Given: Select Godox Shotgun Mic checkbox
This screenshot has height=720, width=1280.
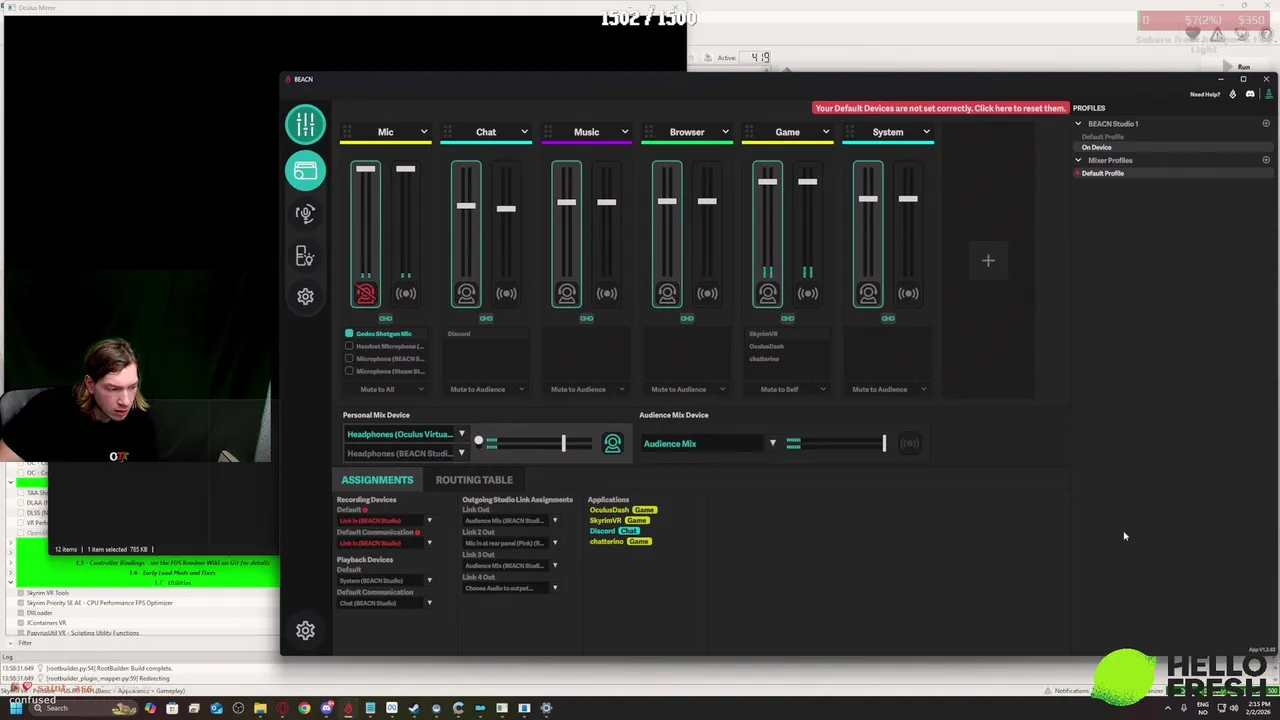Looking at the screenshot, I should pyautogui.click(x=349, y=334).
